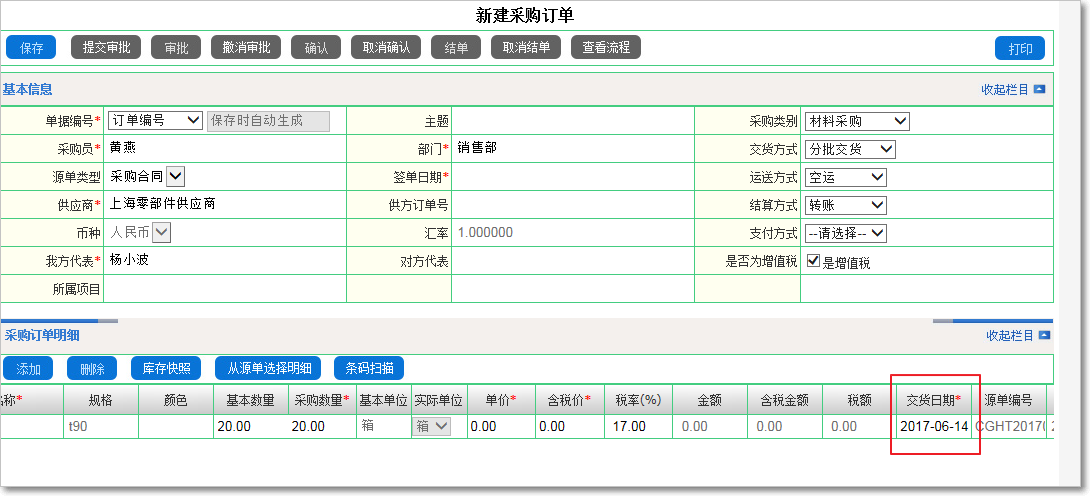Select the 运送方式 空运 dropdown
This screenshot has height=496, width=1090.
pyautogui.click(x=846, y=177)
